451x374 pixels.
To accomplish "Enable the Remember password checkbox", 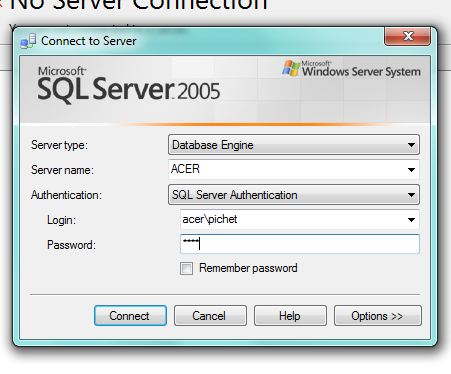I will click(x=186, y=268).
